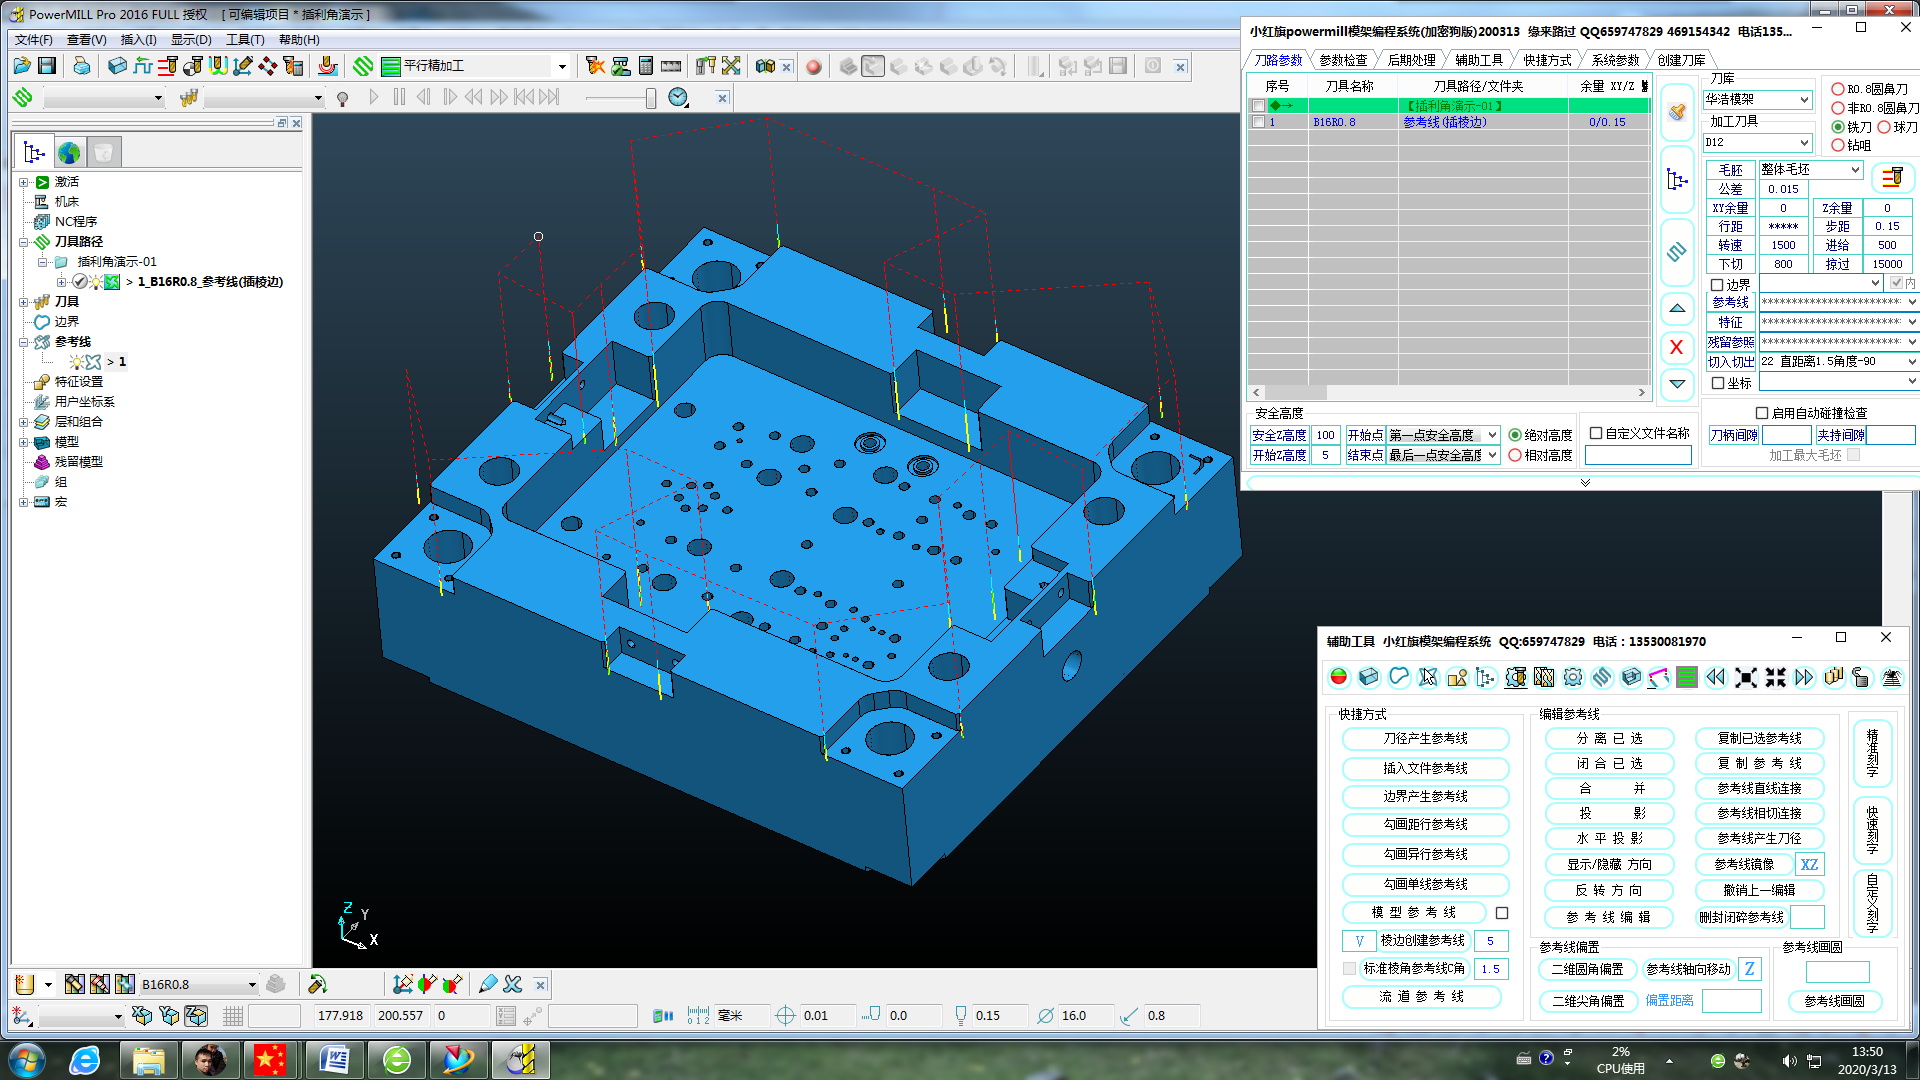Click the simulation speed slider handle
The image size is (1920, 1080).
pos(650,97)
